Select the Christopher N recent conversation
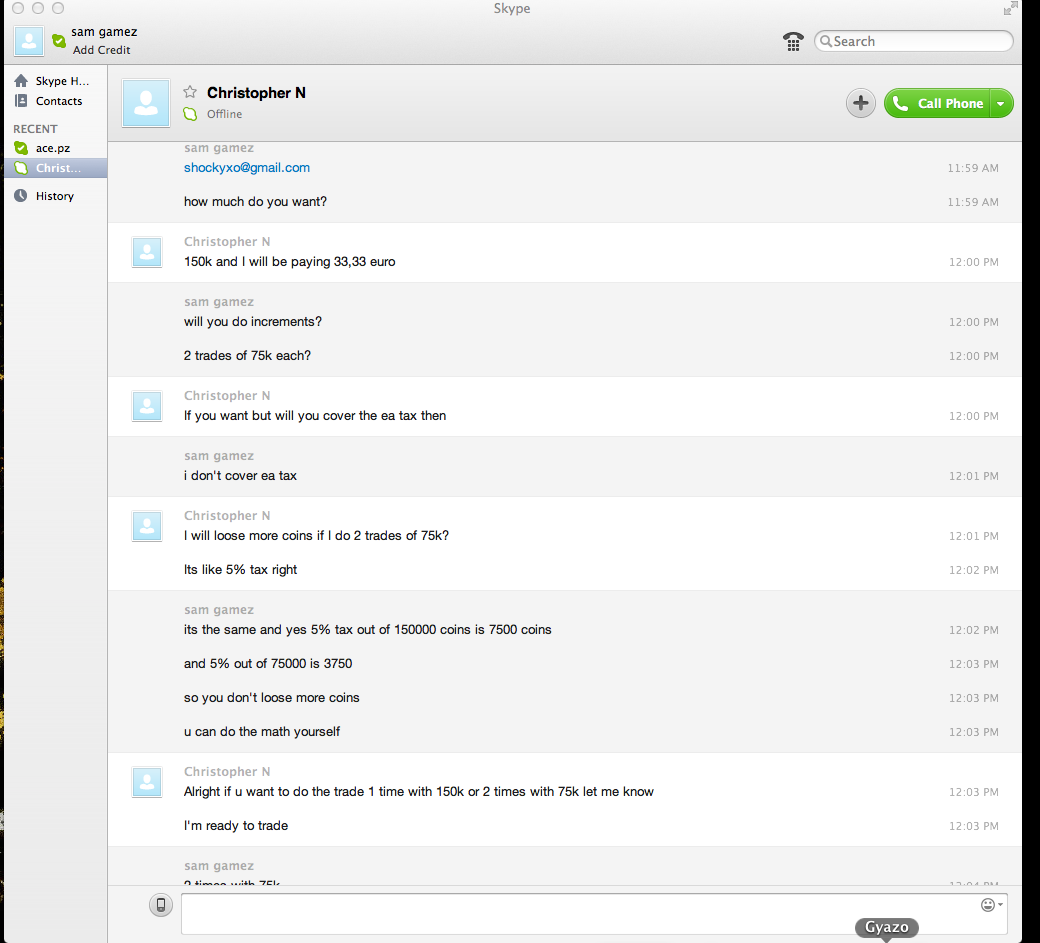Viewport: 1040px width, 943px height. point(58,168)
